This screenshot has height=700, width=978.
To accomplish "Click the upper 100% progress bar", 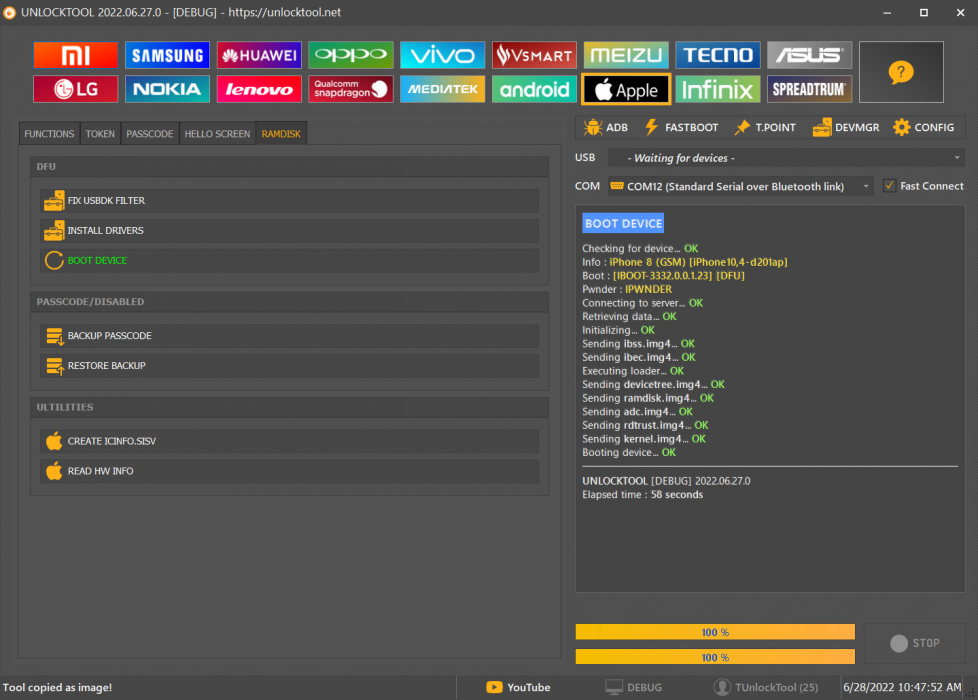I will 715,632.
